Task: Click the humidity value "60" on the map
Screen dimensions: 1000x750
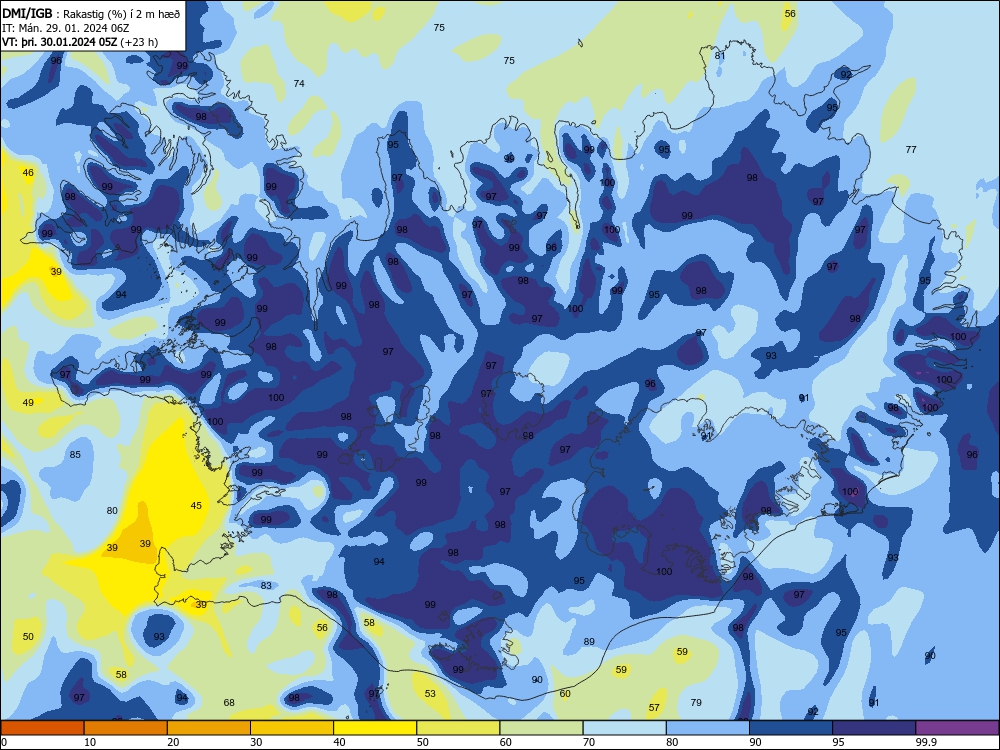Action: point(565,694)
